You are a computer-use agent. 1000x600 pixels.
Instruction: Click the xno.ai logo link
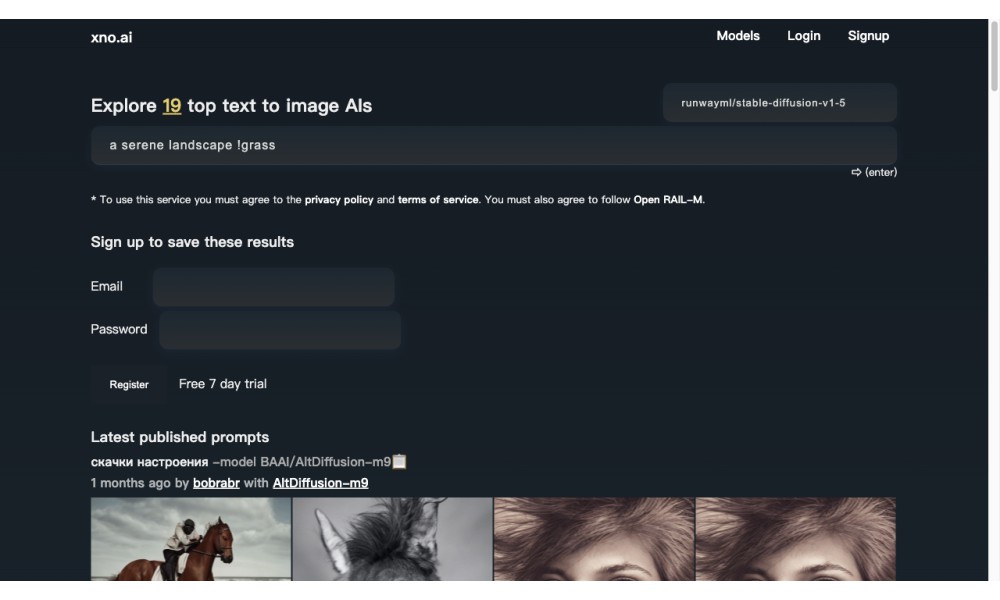point(112,37)
